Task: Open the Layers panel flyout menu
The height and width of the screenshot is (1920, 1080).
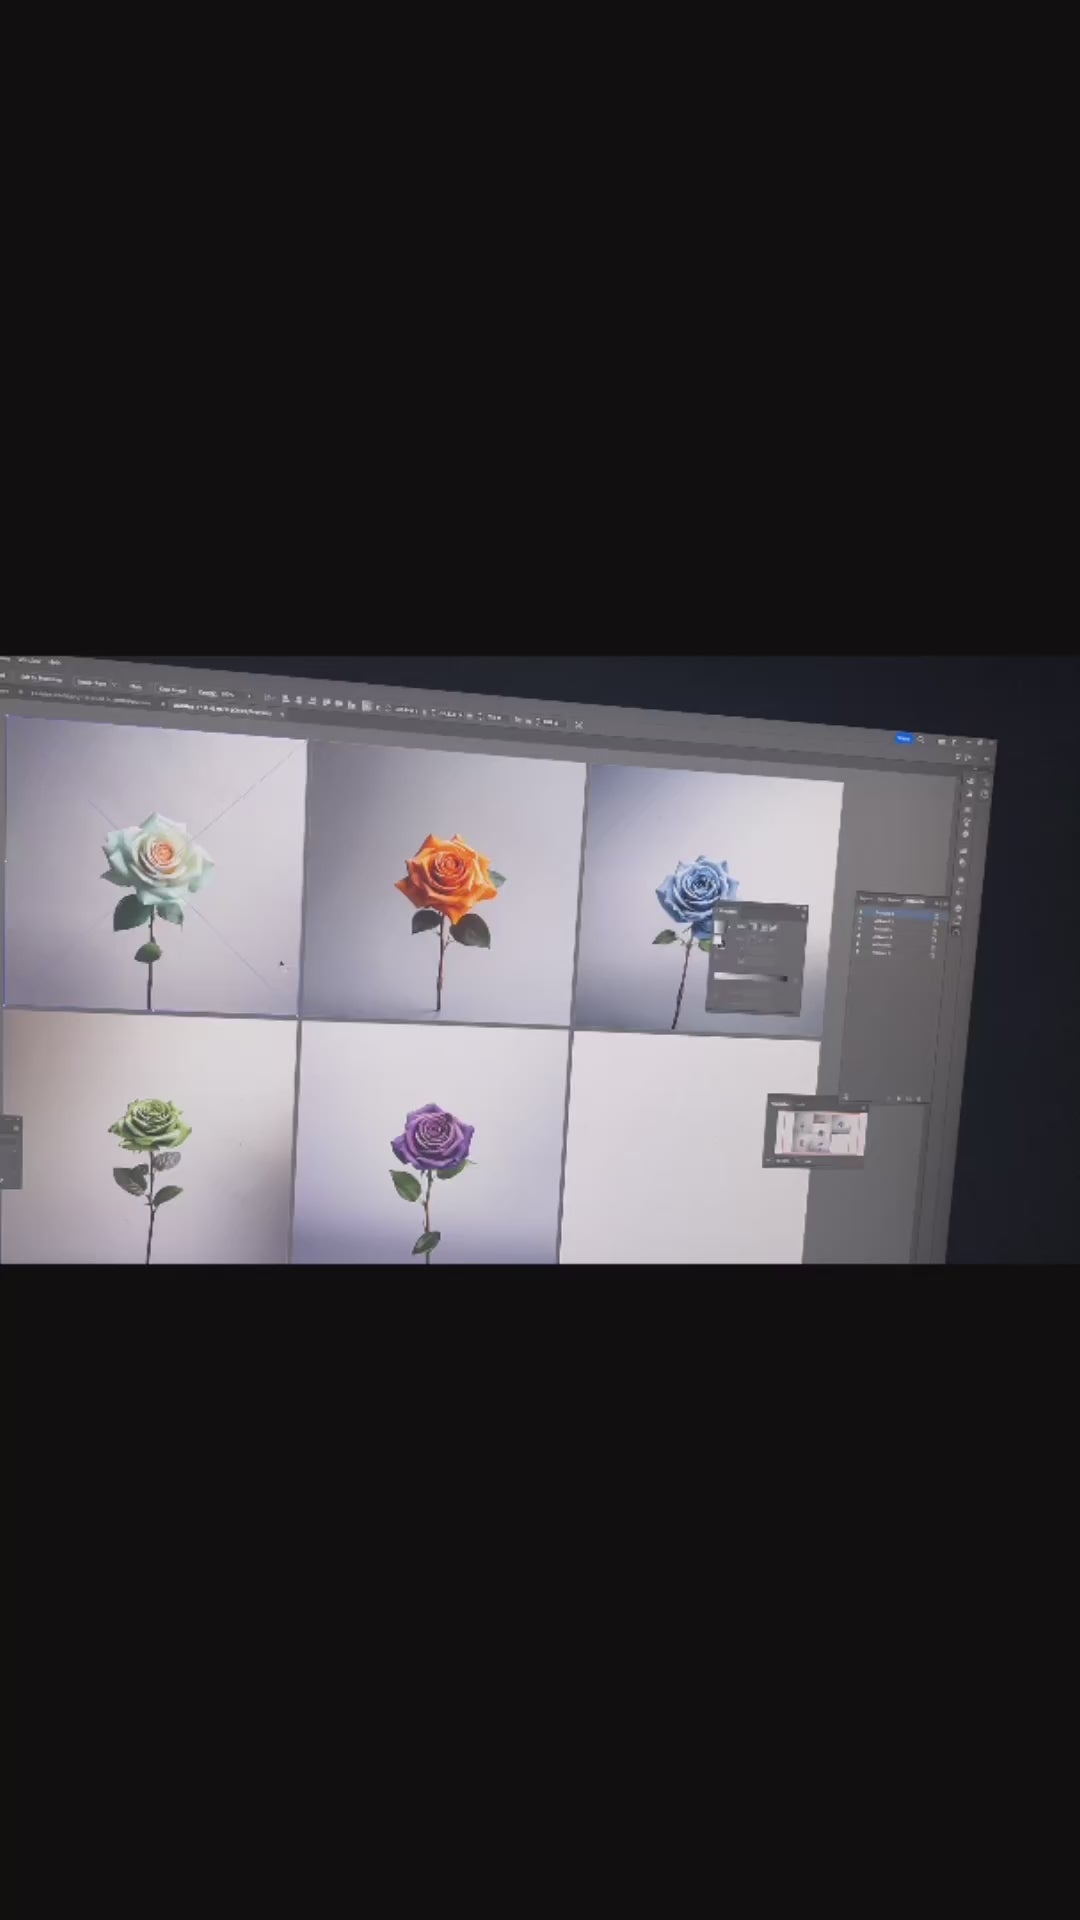Action: pyautogui.click(x=944, y=902)
